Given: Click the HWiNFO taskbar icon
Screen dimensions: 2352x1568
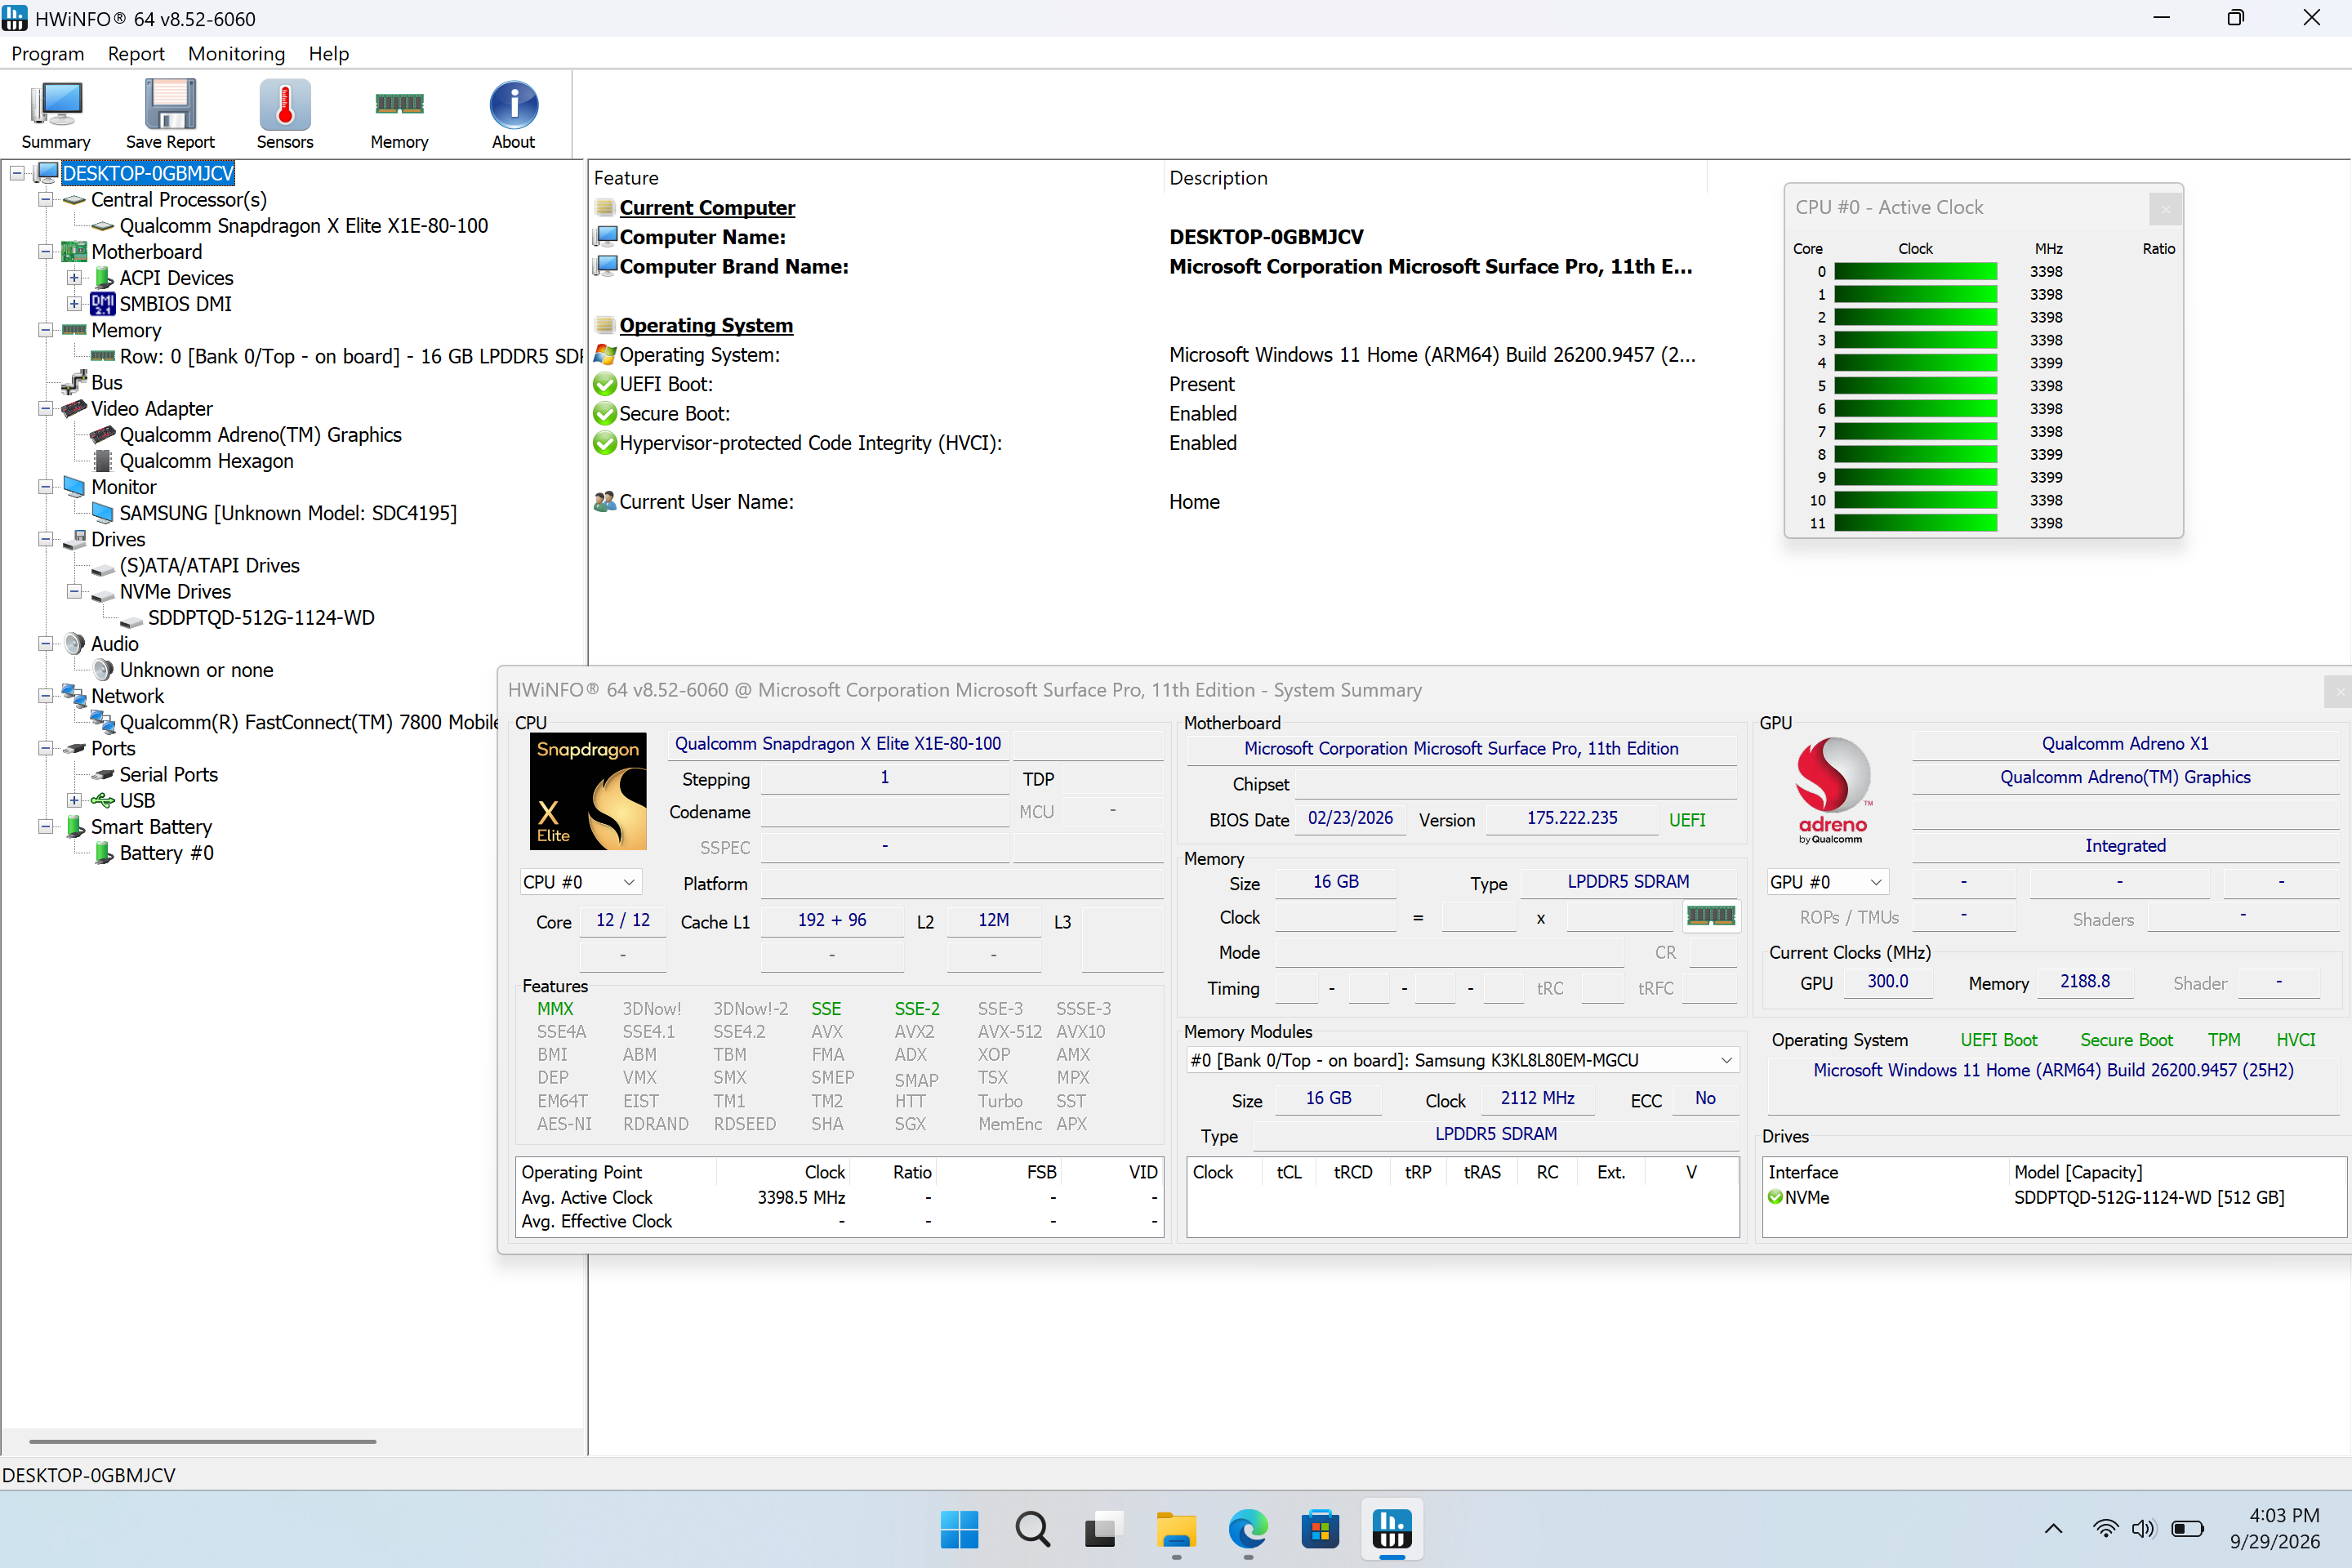Looking at the screenshot, I should tap(1392, 1529).
